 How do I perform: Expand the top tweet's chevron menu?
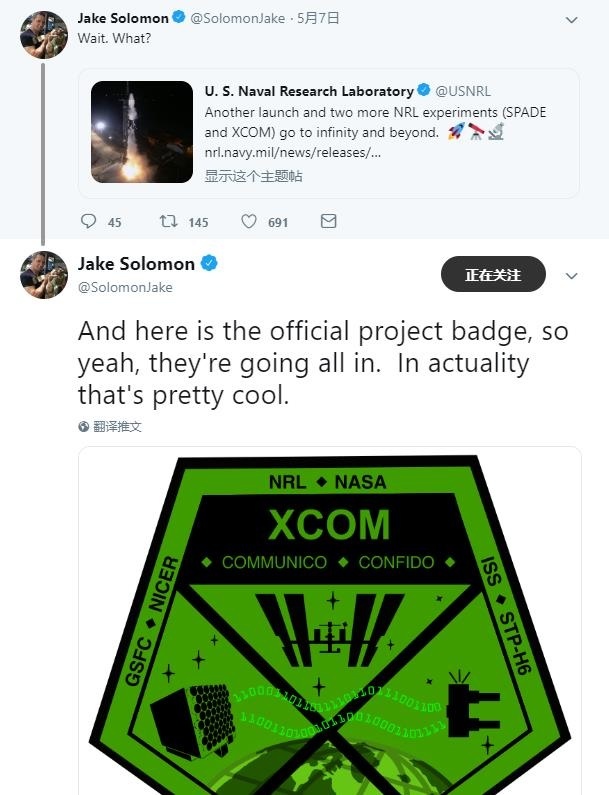[571, 19]
